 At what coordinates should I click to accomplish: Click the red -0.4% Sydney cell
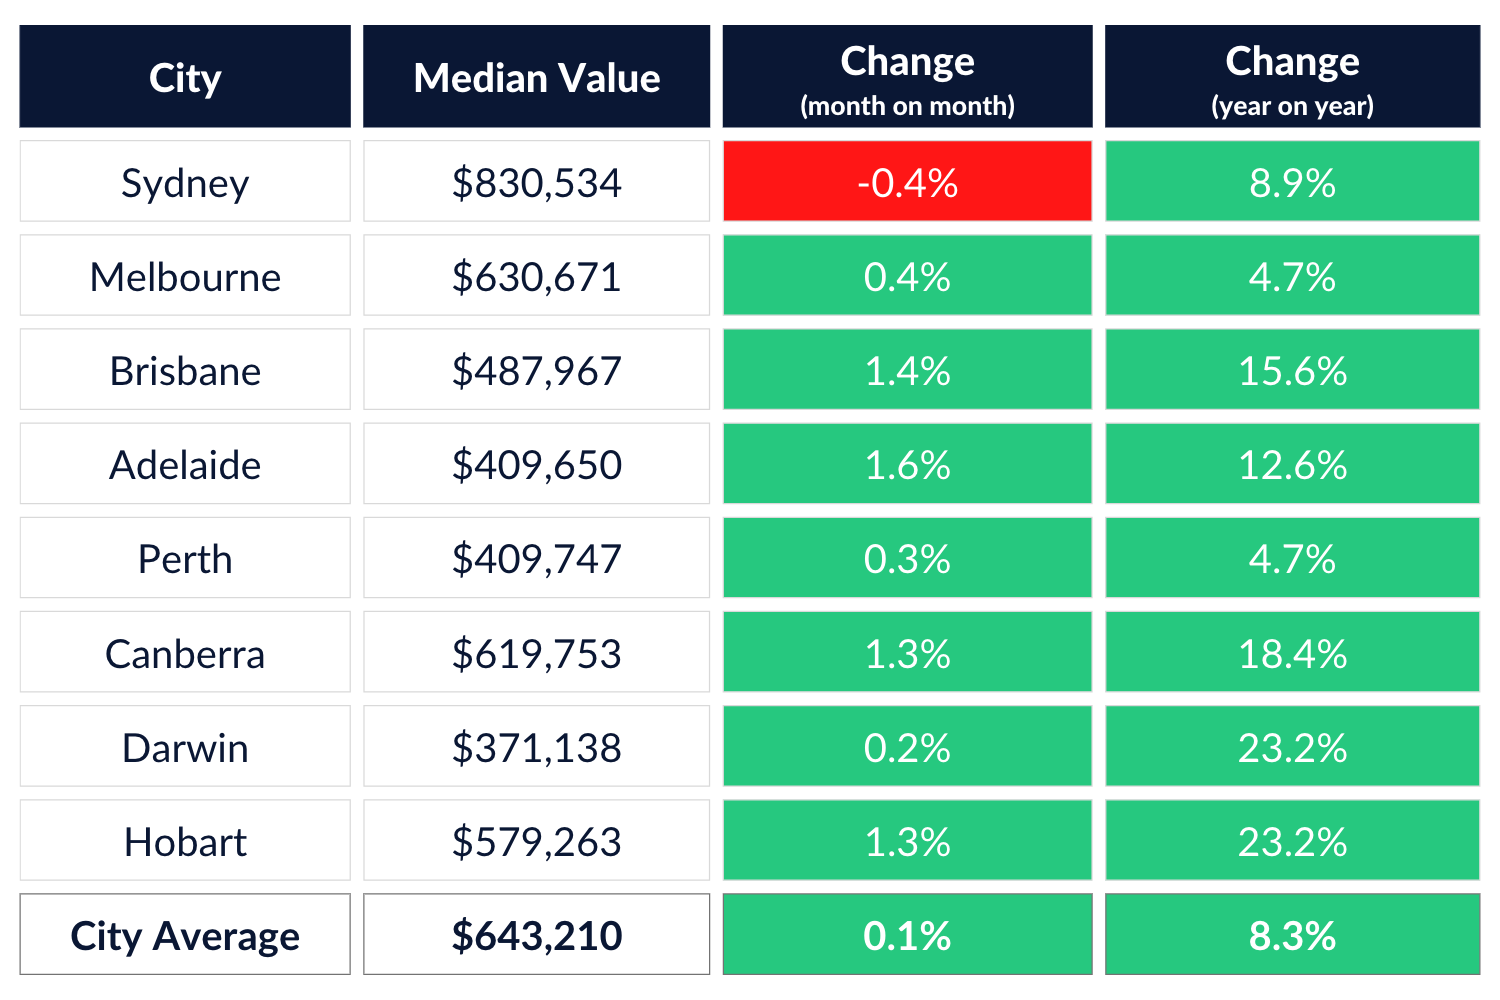coord(907,181)
